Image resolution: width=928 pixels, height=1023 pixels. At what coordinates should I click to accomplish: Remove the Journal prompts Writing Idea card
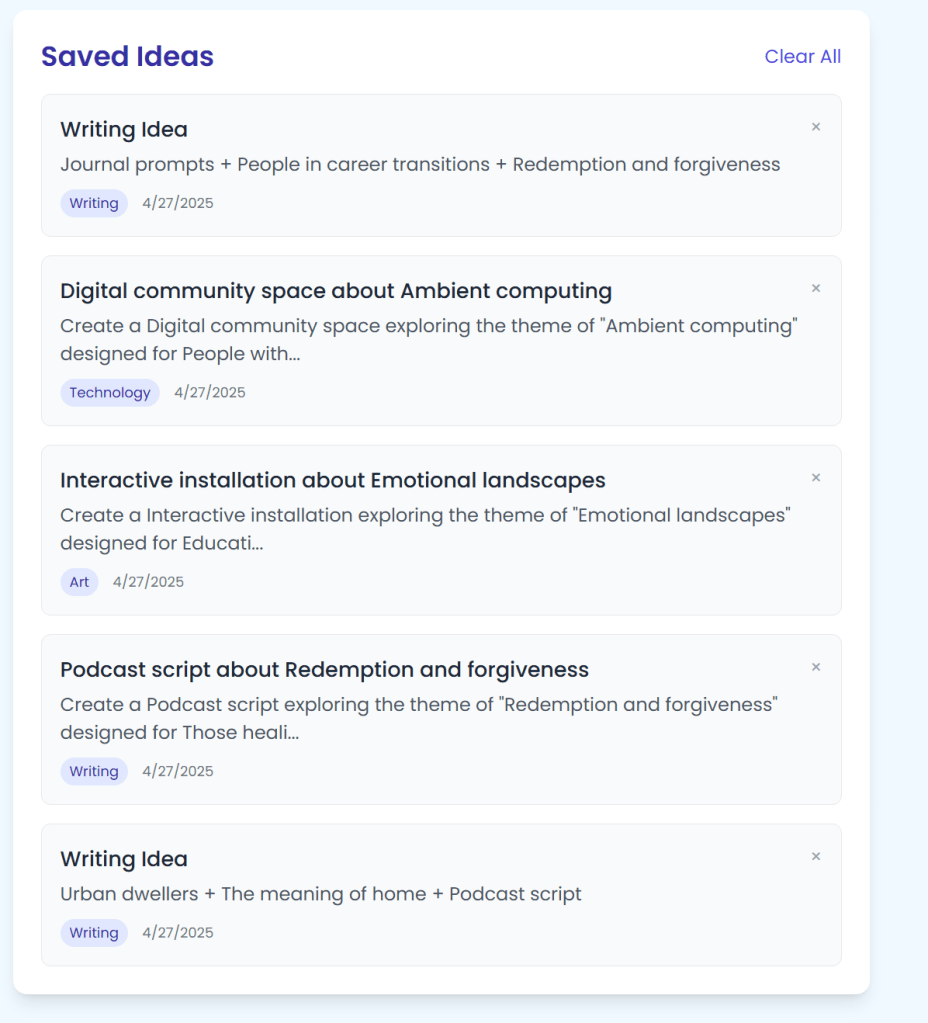coord(815,127)
